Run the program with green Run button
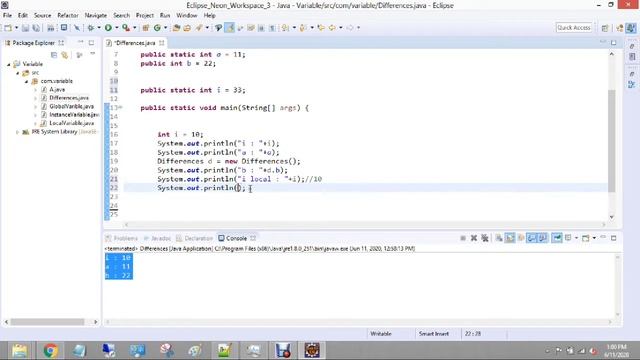640x360 pixels. pos(108,28)
